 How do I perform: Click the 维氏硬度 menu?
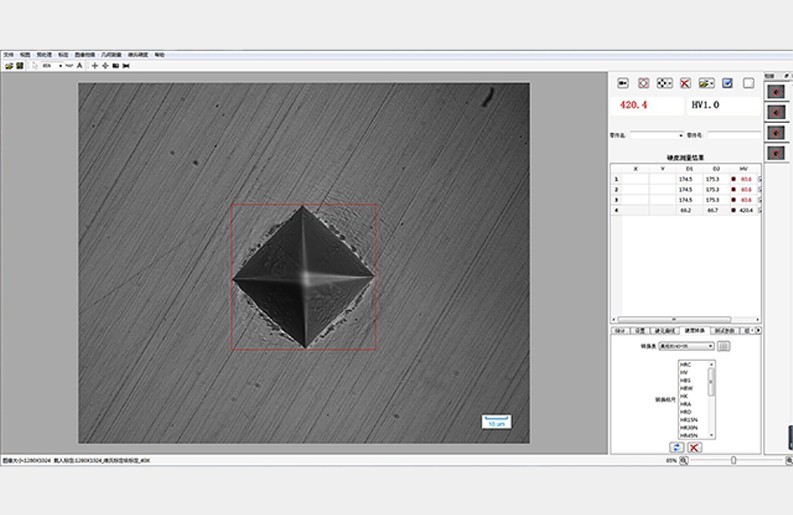click(138, 55)
